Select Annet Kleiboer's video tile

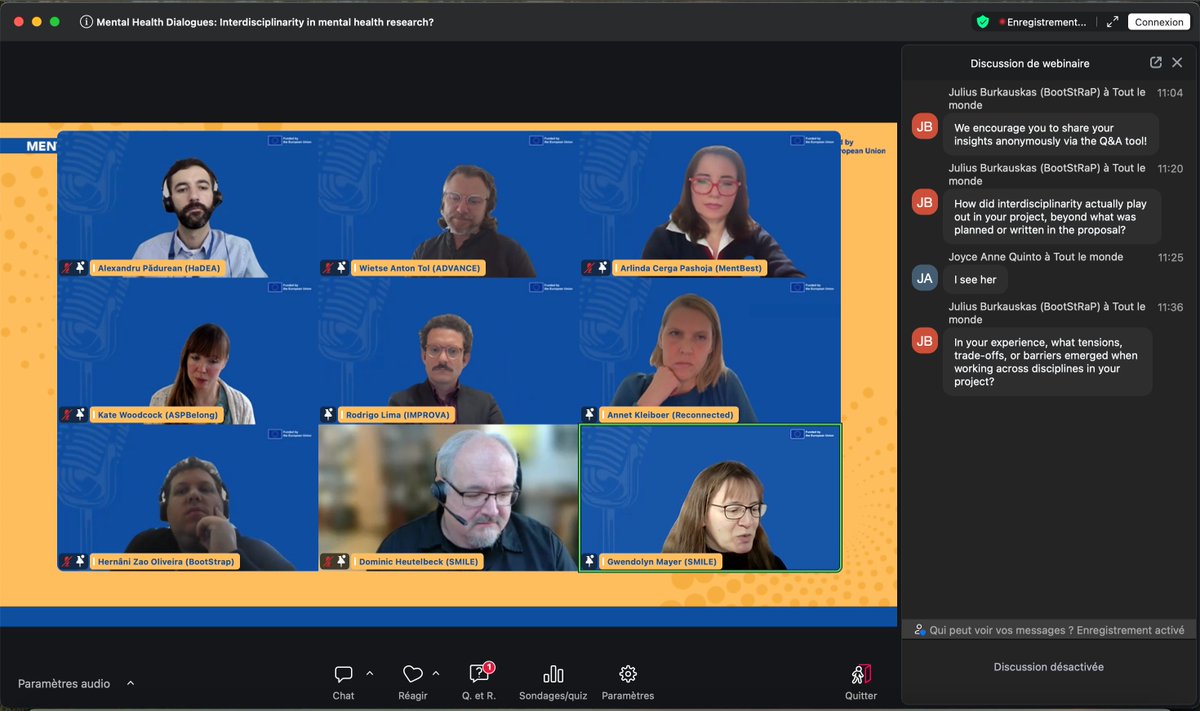(x=710, y=351)
